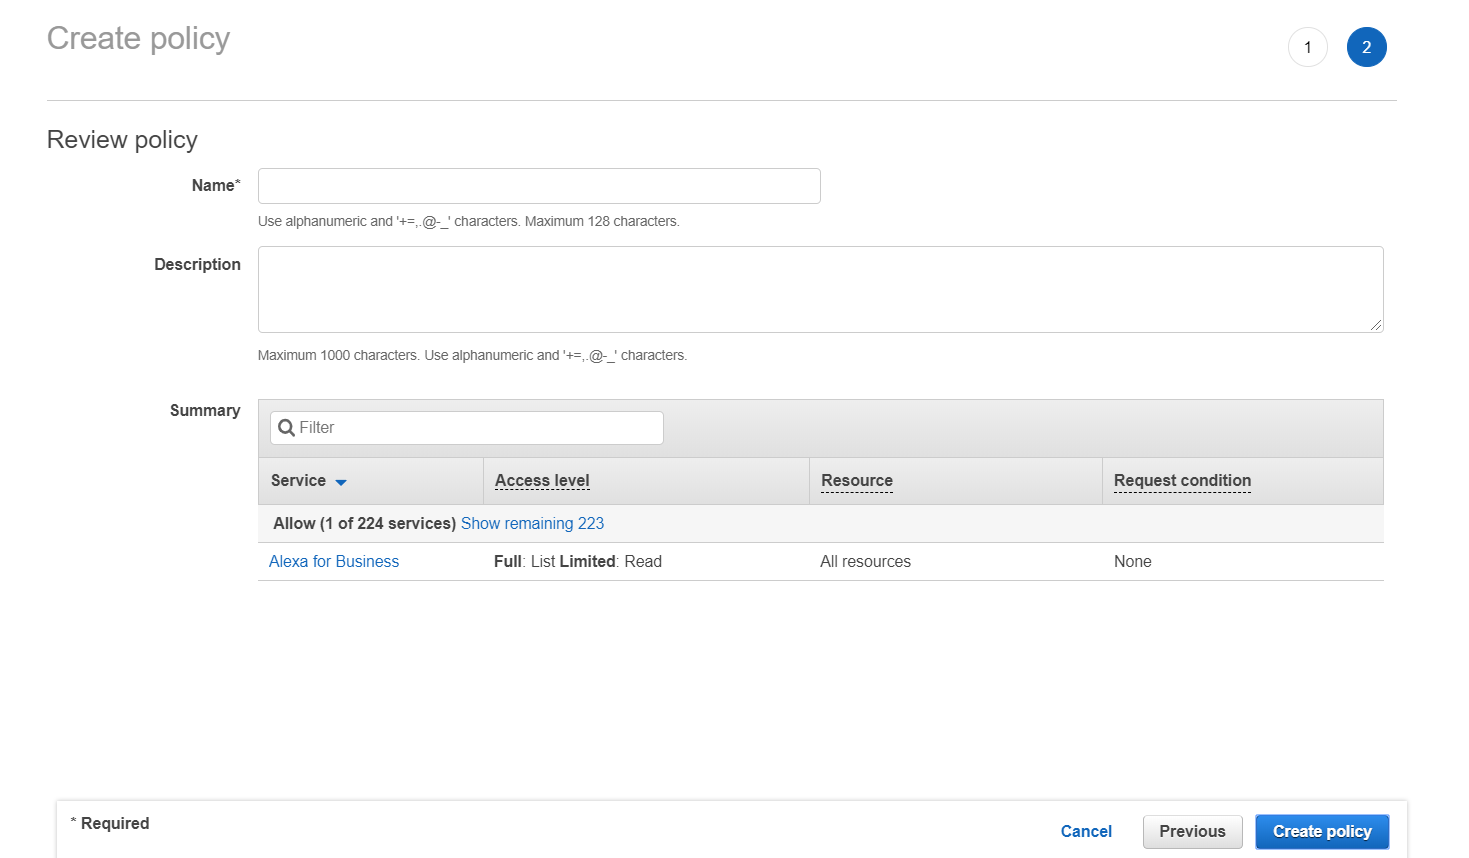Click into the Description text area
Viewport: 1469px width, 858px height.
(x=820, y=289)
